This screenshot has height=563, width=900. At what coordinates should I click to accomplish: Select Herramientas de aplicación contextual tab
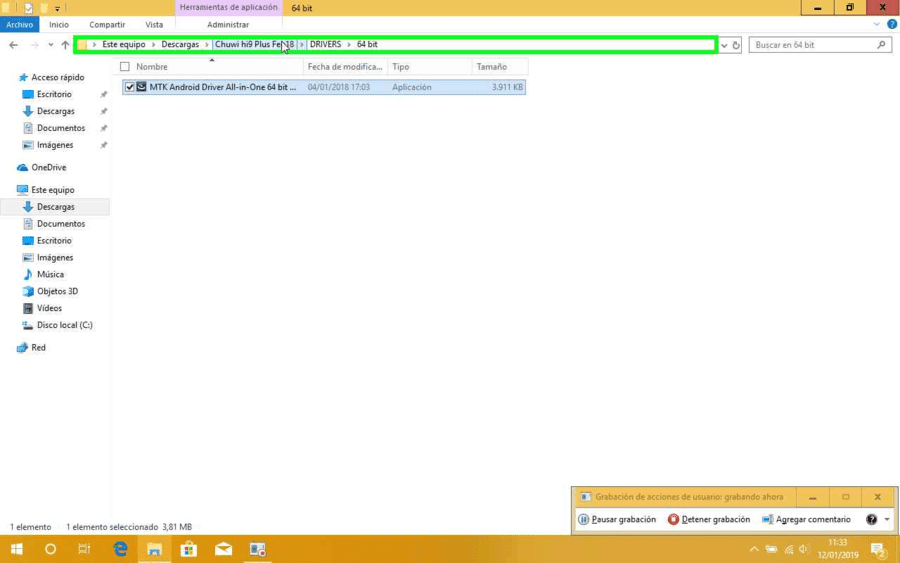tap(228, 7)
